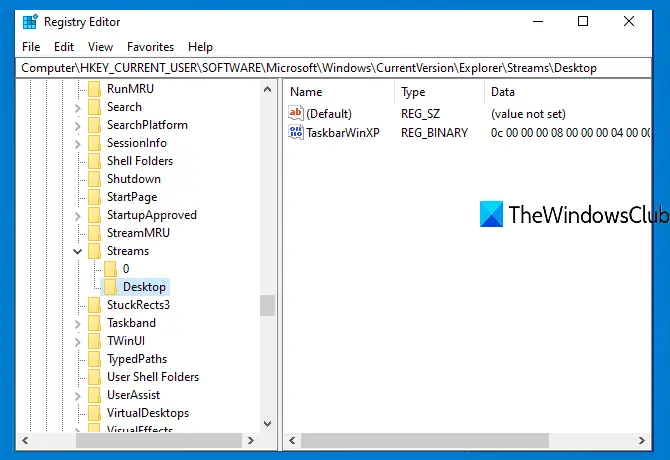Expand the UserAssist key
Screen dimensions: 670x460
click(x=77, y=396)
